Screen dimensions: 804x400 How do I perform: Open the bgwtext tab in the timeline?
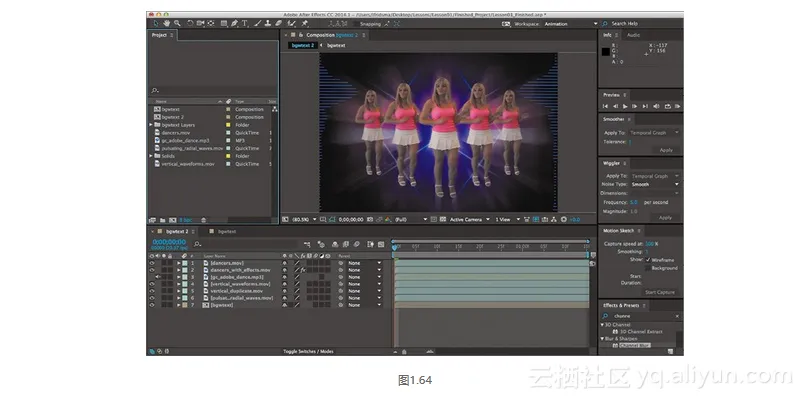pos(226,231)
